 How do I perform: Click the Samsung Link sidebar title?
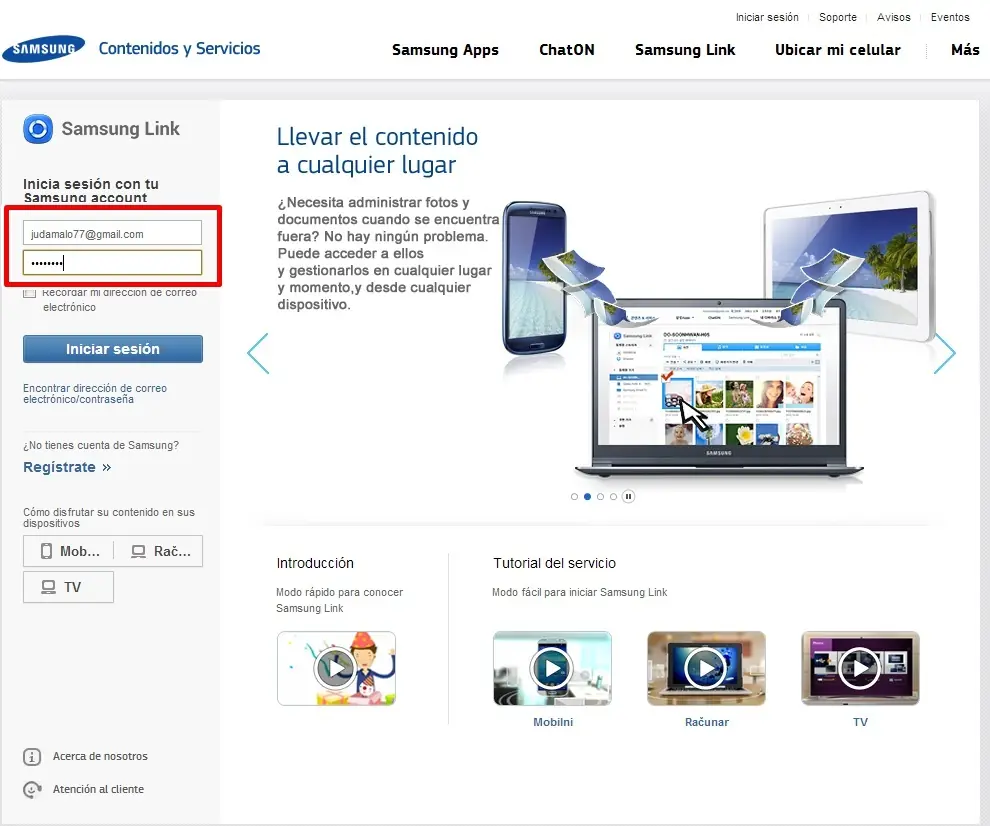121,129
